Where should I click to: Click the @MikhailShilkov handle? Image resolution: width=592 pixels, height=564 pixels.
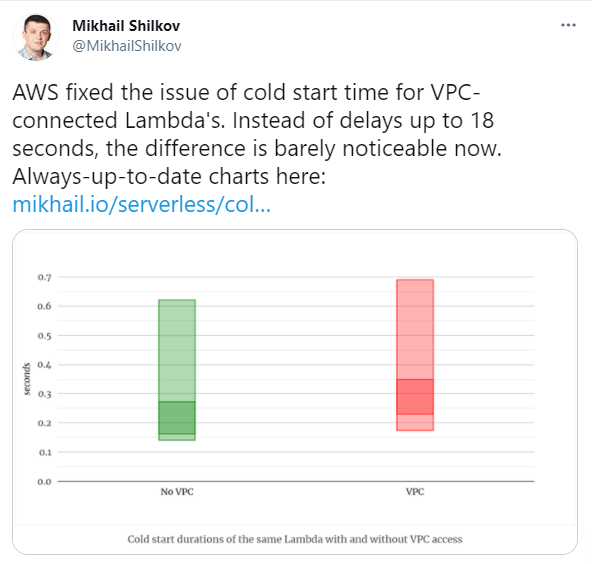(x=127, y=46)
